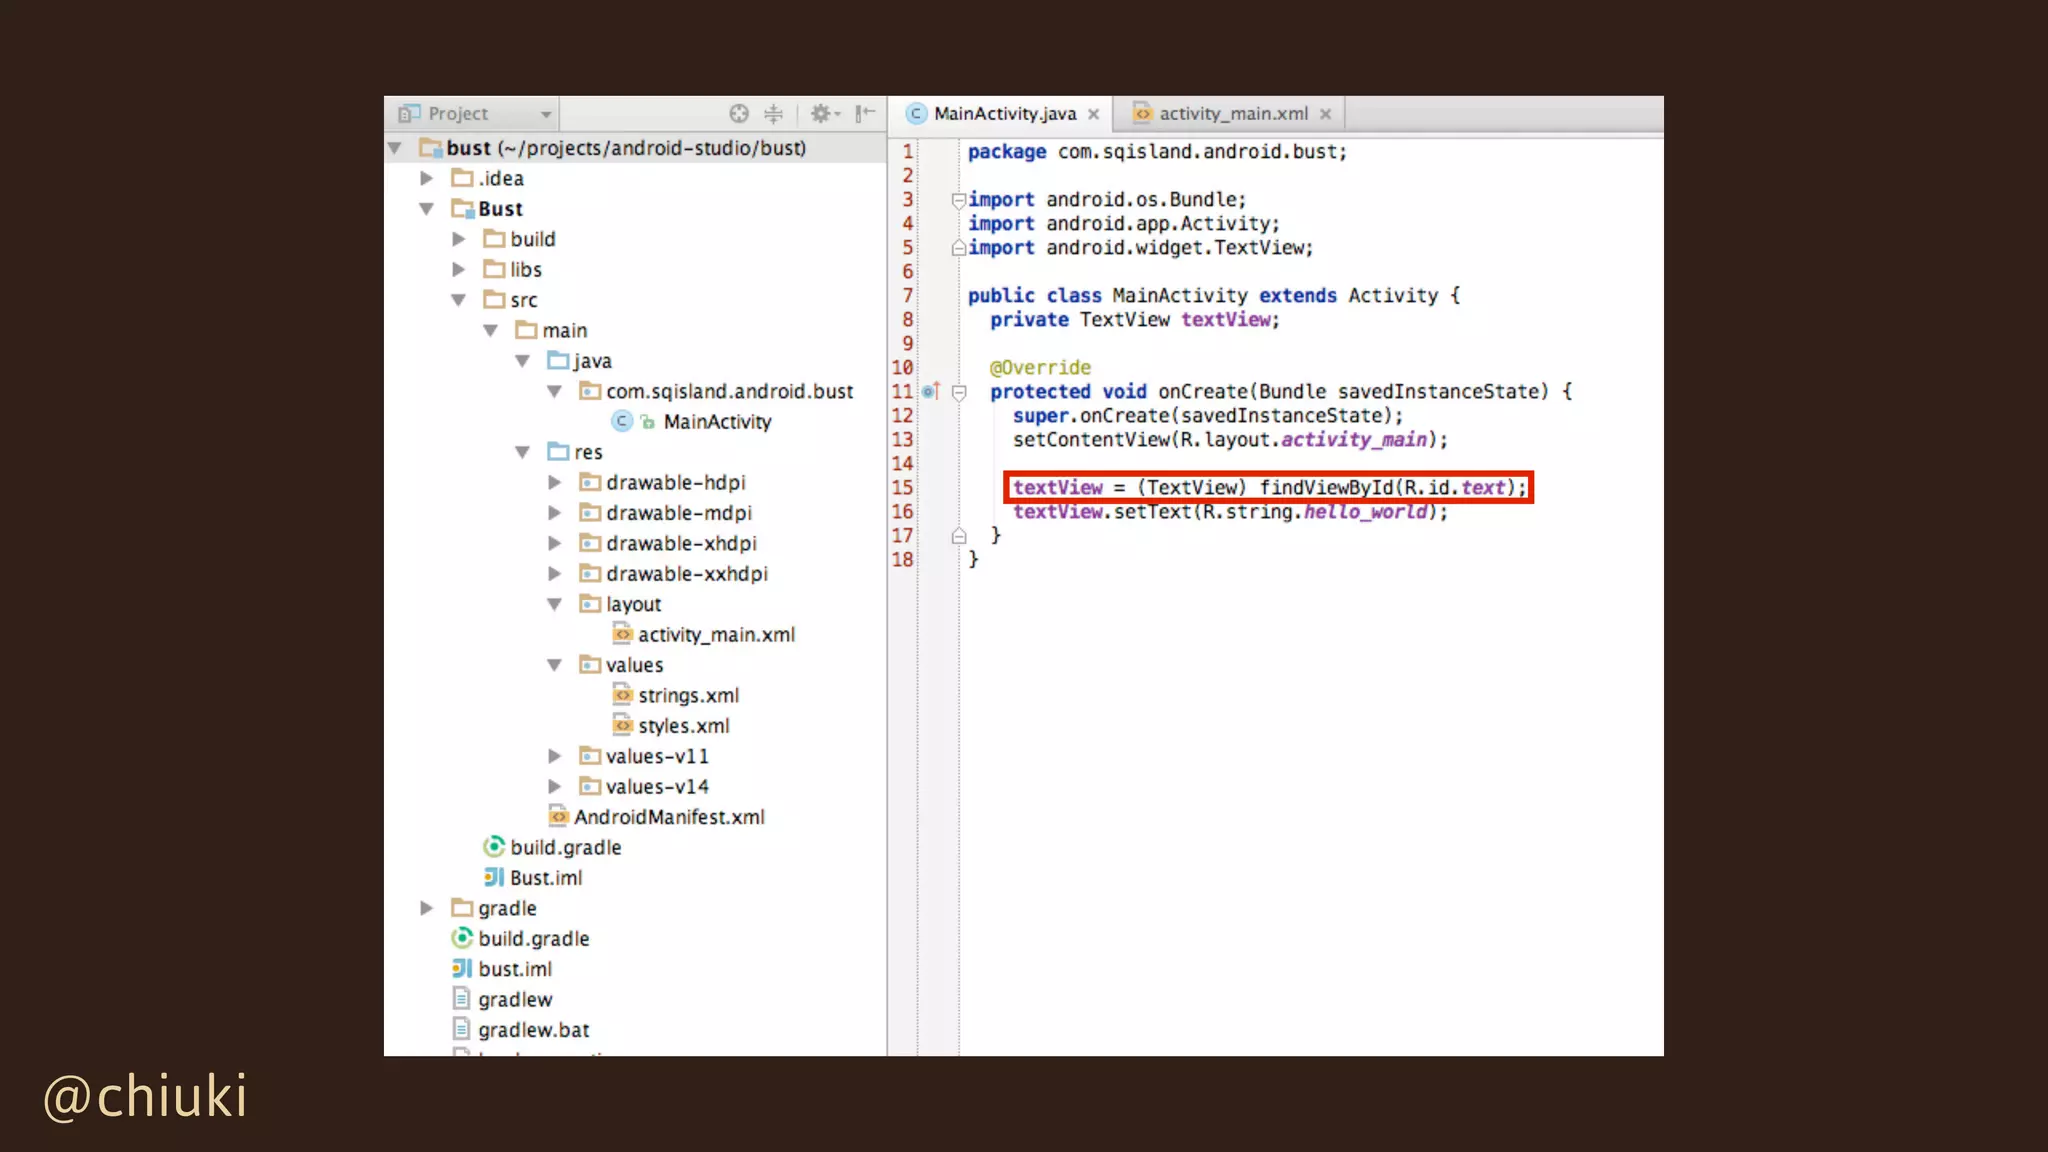
Task: Expand the drawable-hdpi folder
Action: click(555, 483)
